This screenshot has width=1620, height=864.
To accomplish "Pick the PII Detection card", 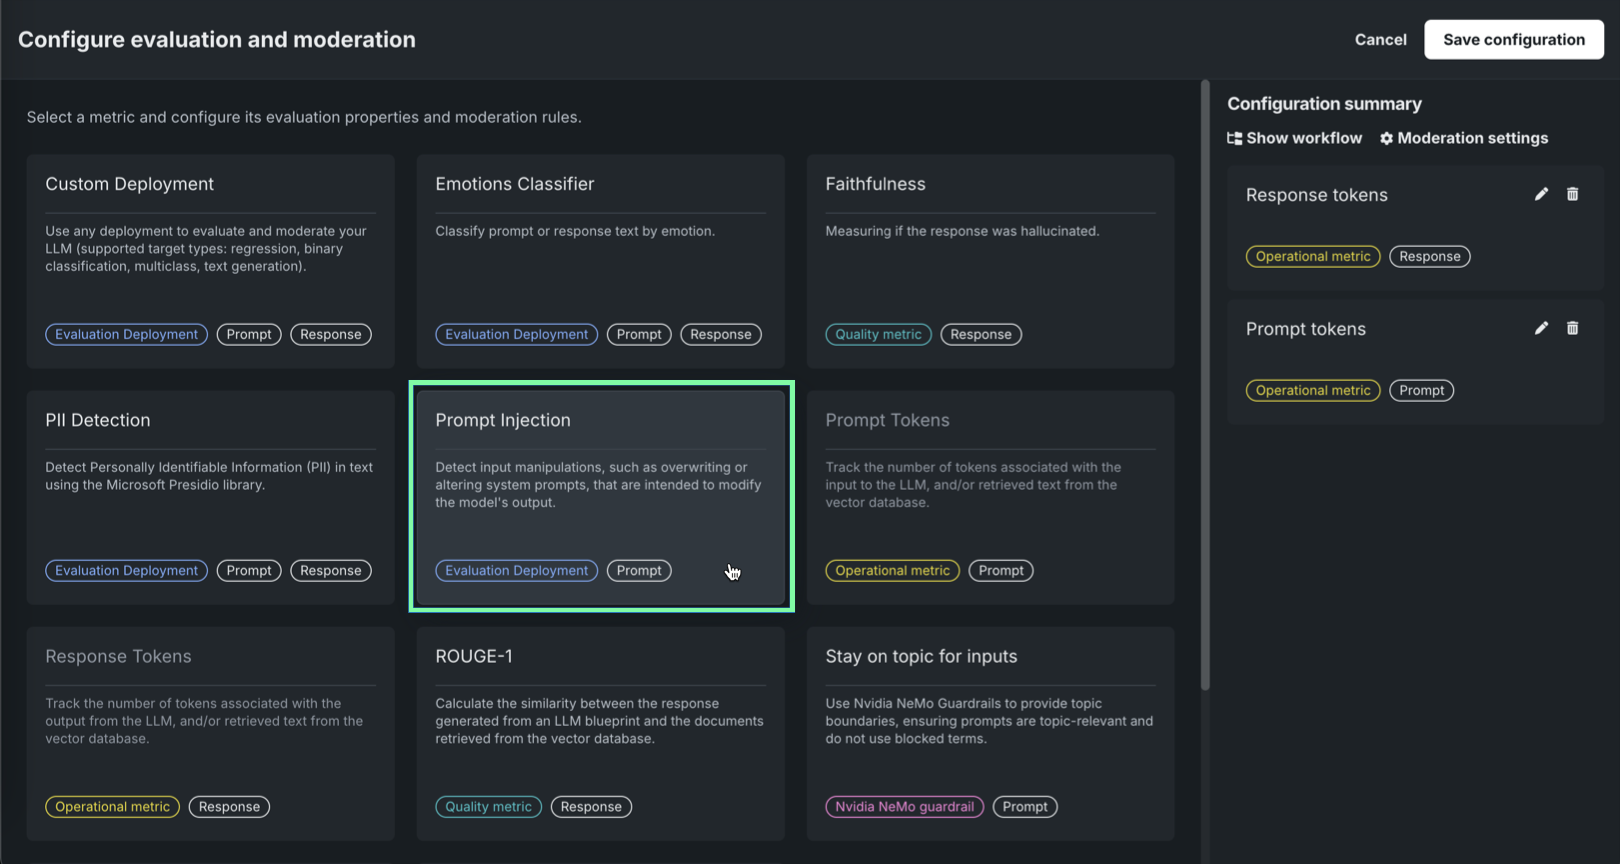I will tap(210, 497).
